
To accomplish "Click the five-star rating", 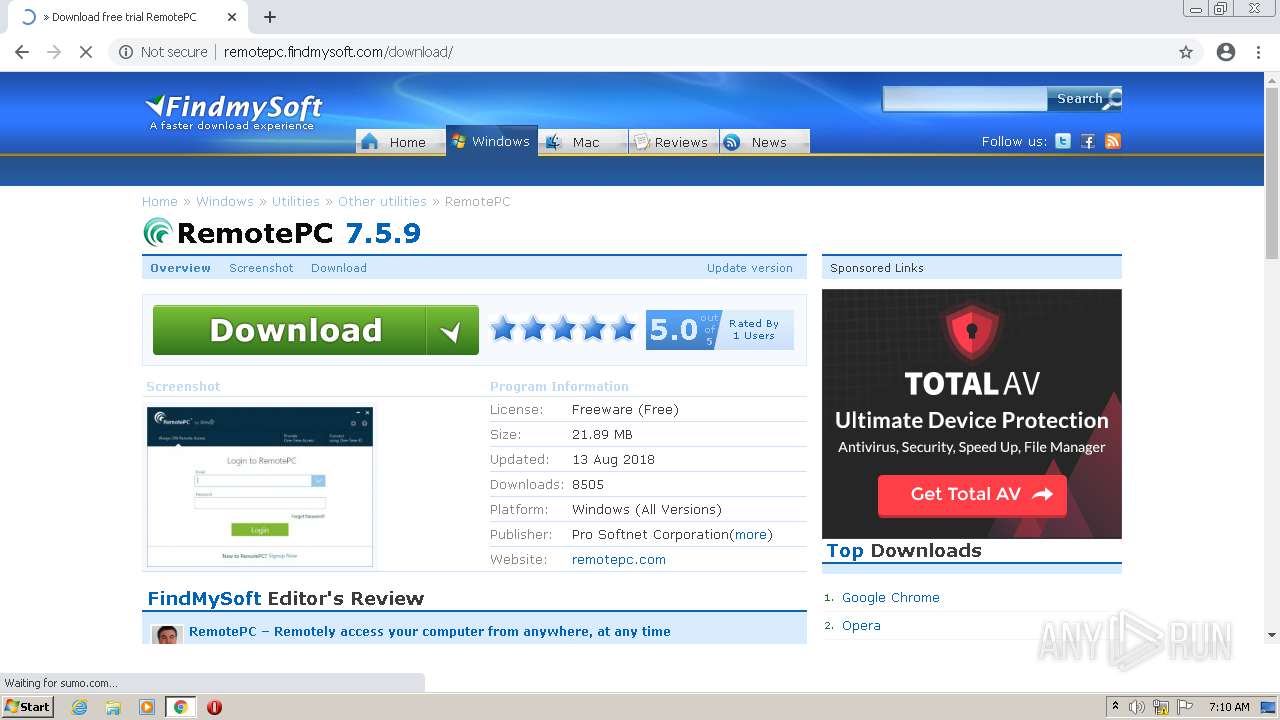I will coord(563,329).
